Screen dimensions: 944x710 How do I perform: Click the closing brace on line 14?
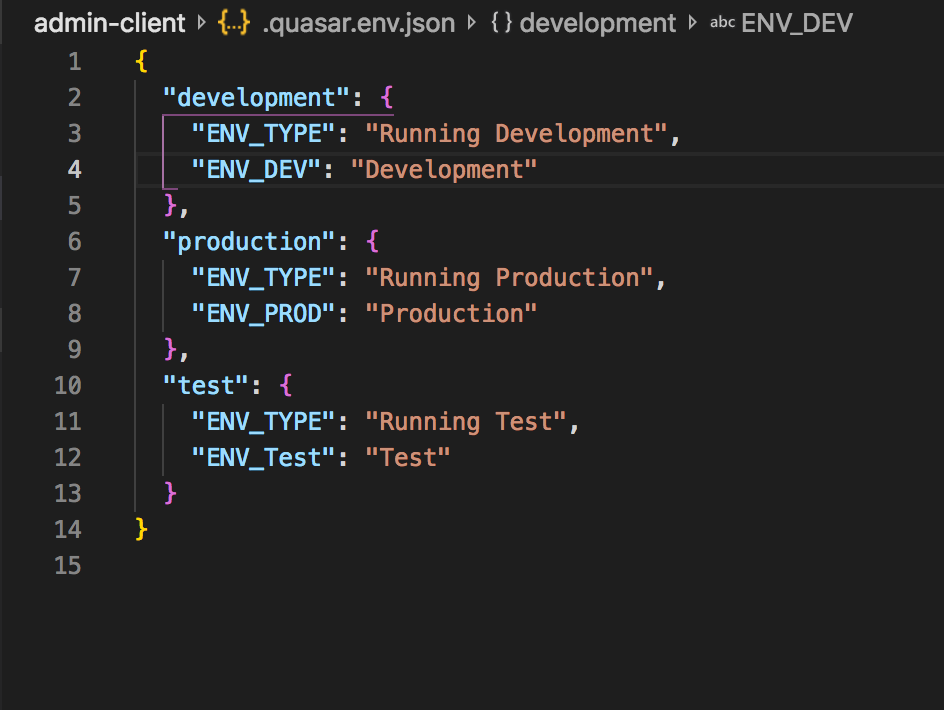pos(138,529)
